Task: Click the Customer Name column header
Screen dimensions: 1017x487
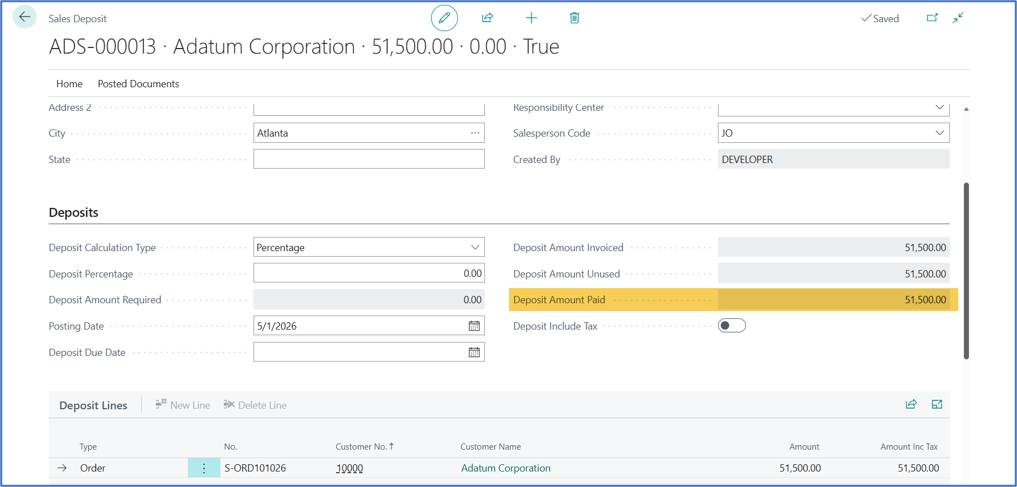Action: [490, 447]
